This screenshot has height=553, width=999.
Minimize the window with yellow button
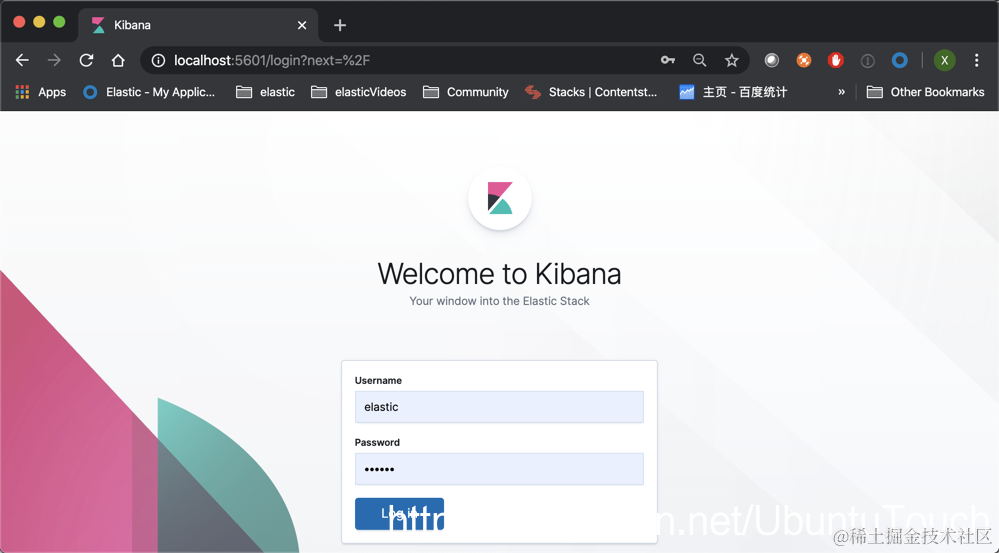point(39,22)
